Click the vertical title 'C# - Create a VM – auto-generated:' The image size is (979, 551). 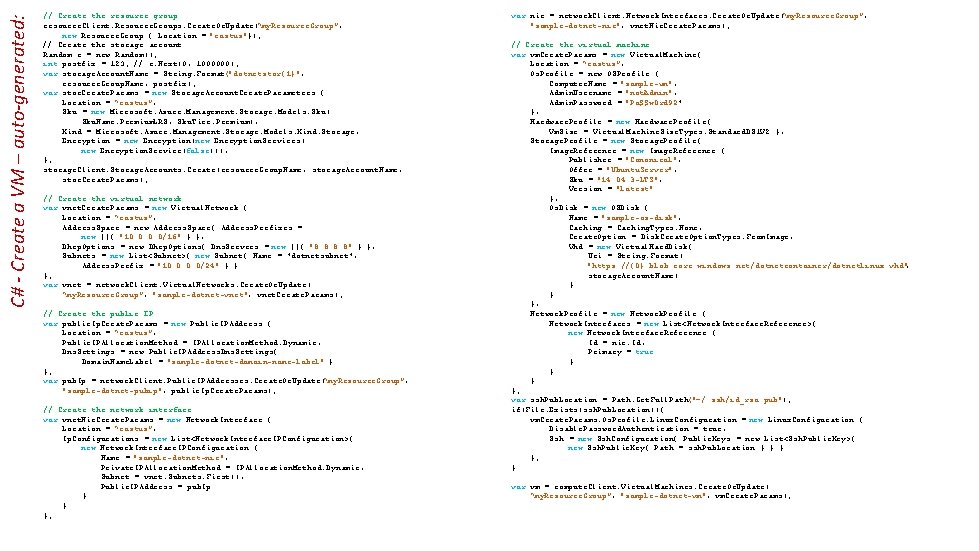(x=18, y=161)
